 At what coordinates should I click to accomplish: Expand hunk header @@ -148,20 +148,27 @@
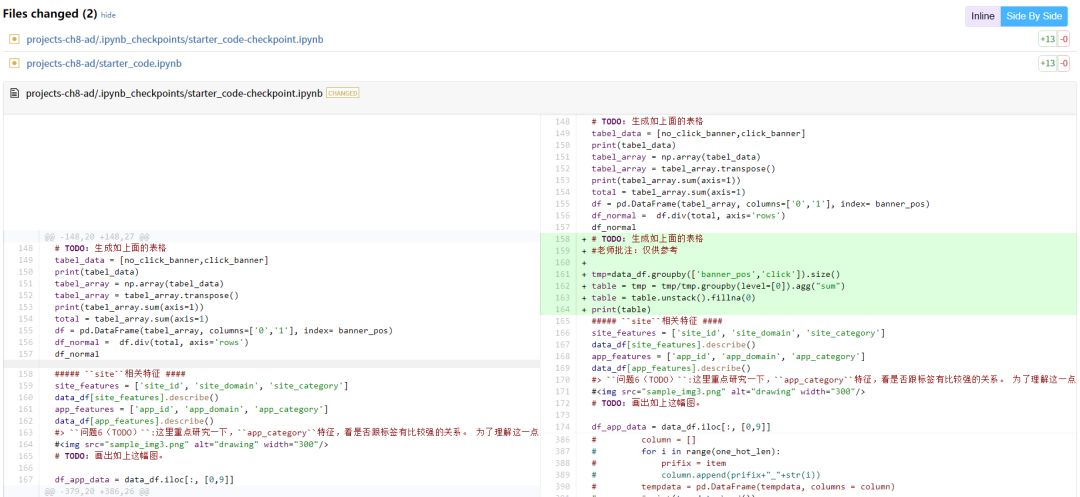click(x=96, y=236)
